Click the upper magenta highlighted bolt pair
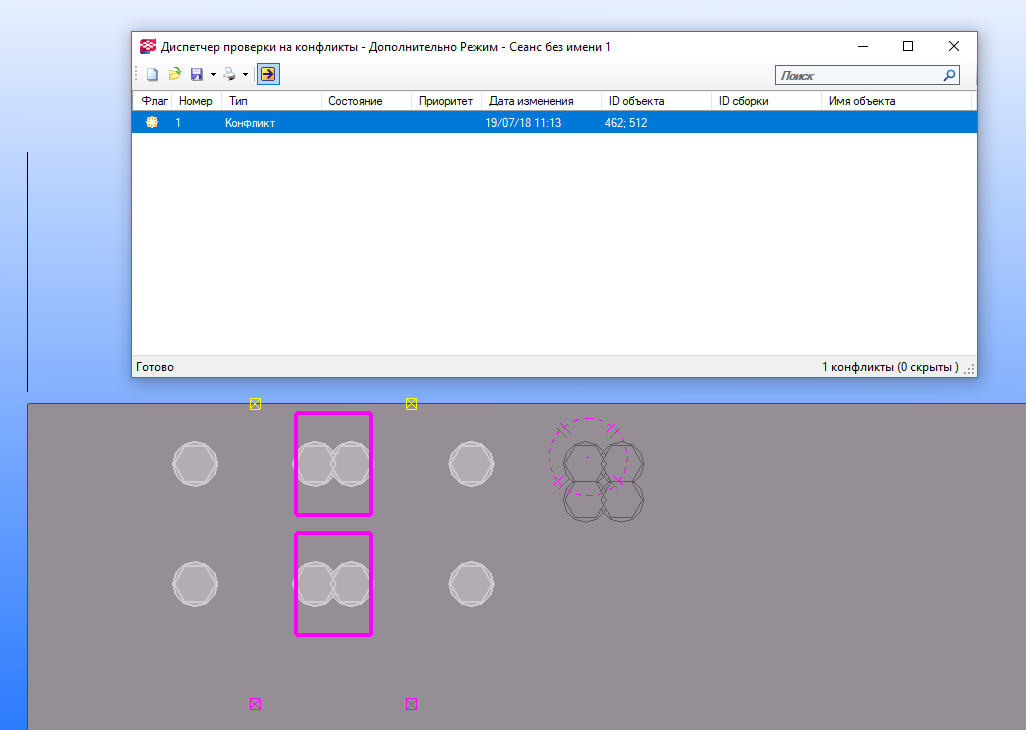Viewport: 1026px width, 730px height. (333, 464)
